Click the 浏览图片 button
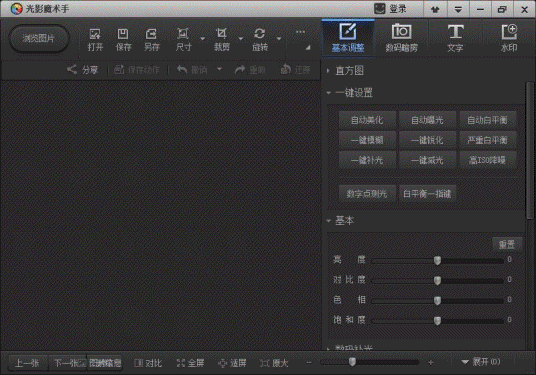536x375 pixels. (x=39, y=38)
